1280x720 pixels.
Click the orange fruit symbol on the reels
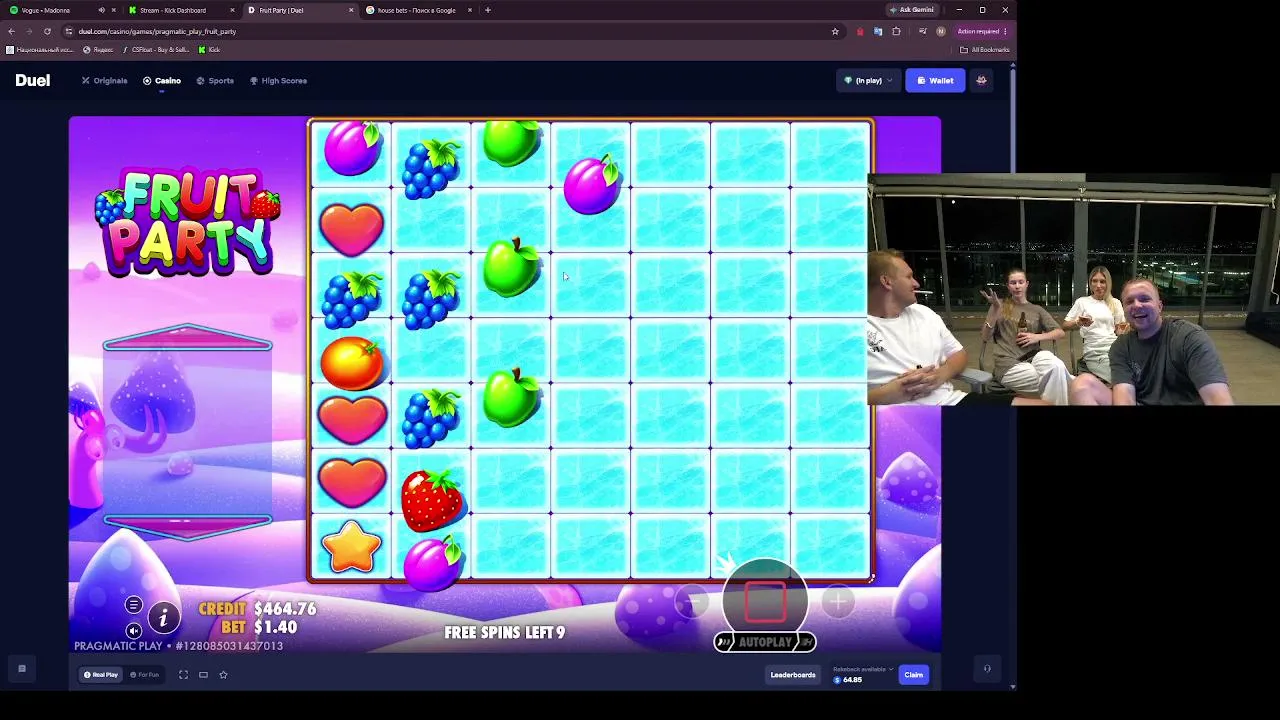point(352,361)
